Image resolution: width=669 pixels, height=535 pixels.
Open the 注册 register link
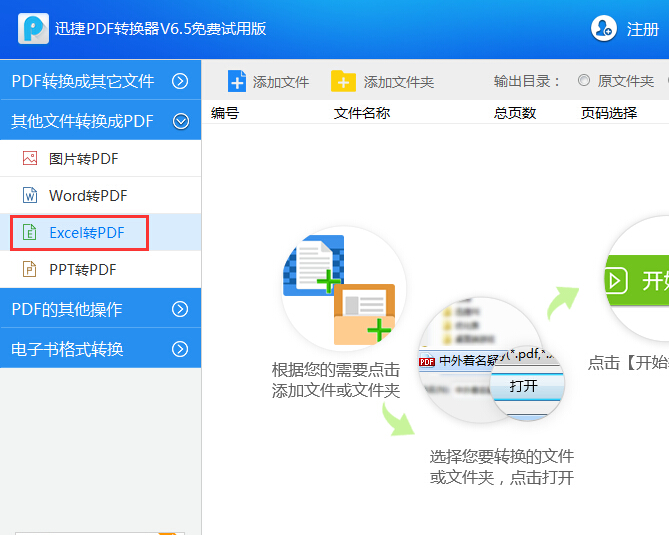(643, 29)
